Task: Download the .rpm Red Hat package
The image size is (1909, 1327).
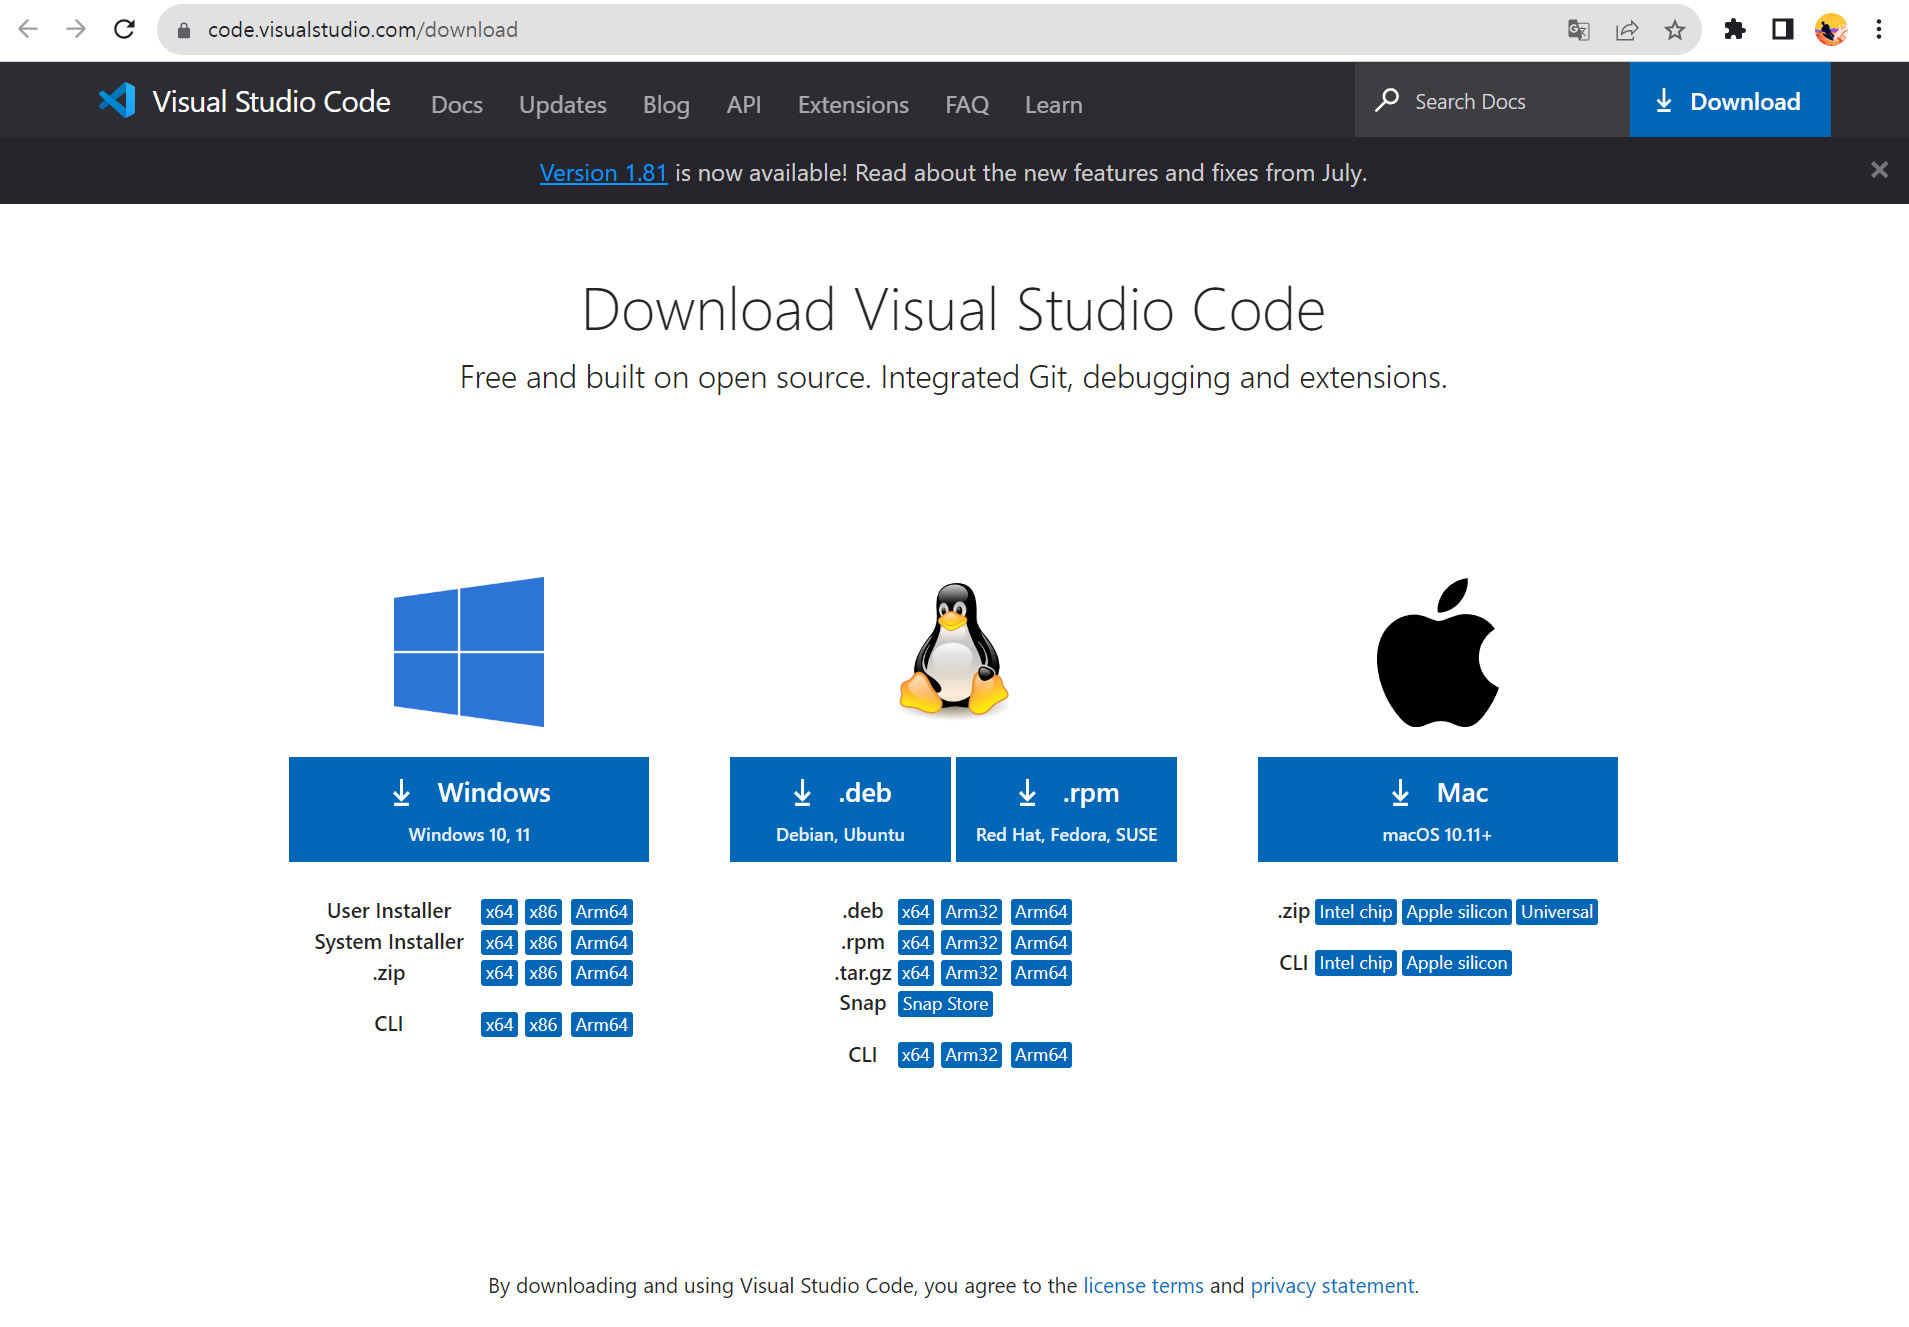Action: click(x=1066, y=809)
